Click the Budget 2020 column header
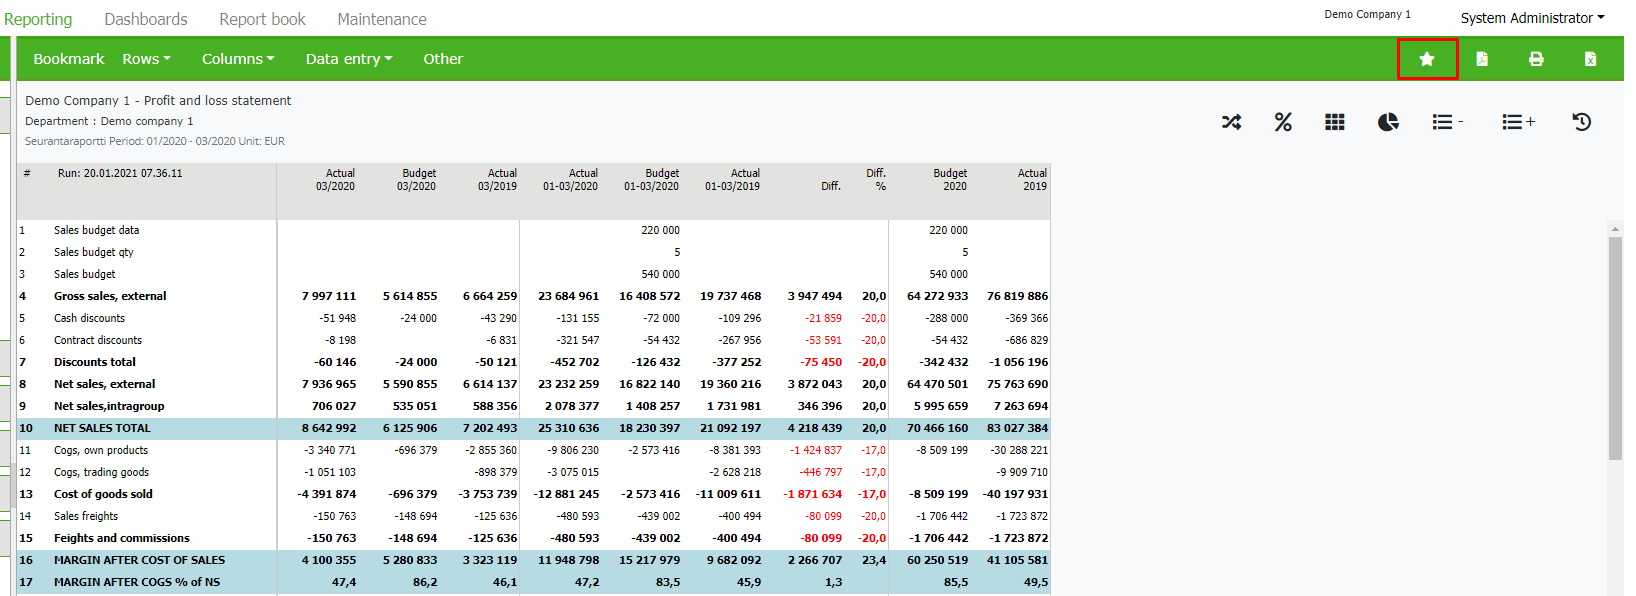 click(x=950, y=180)
